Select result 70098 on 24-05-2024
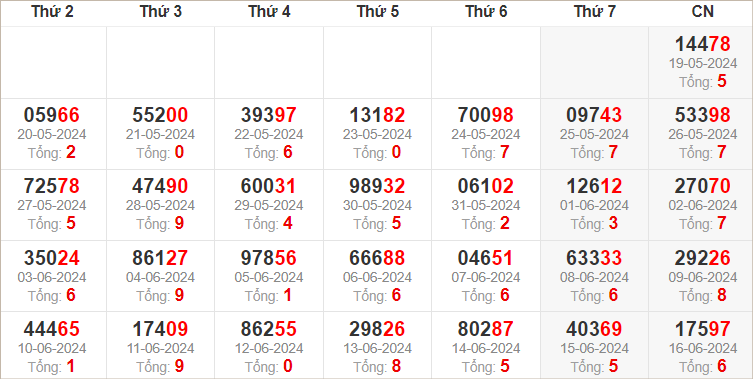 [486, 115]
